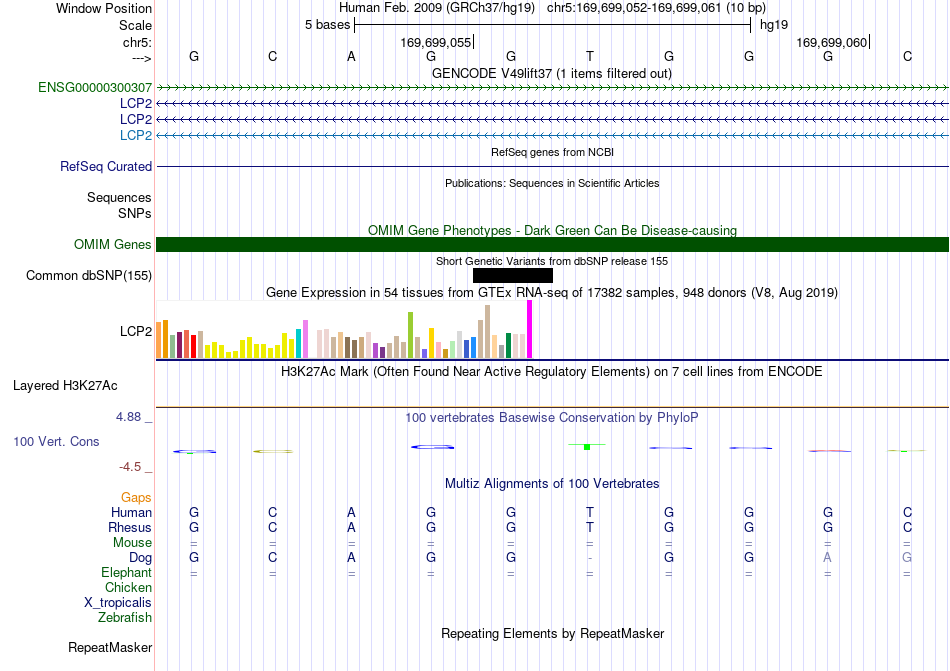Click the RefSeq Curated track line

click(553, 167)
